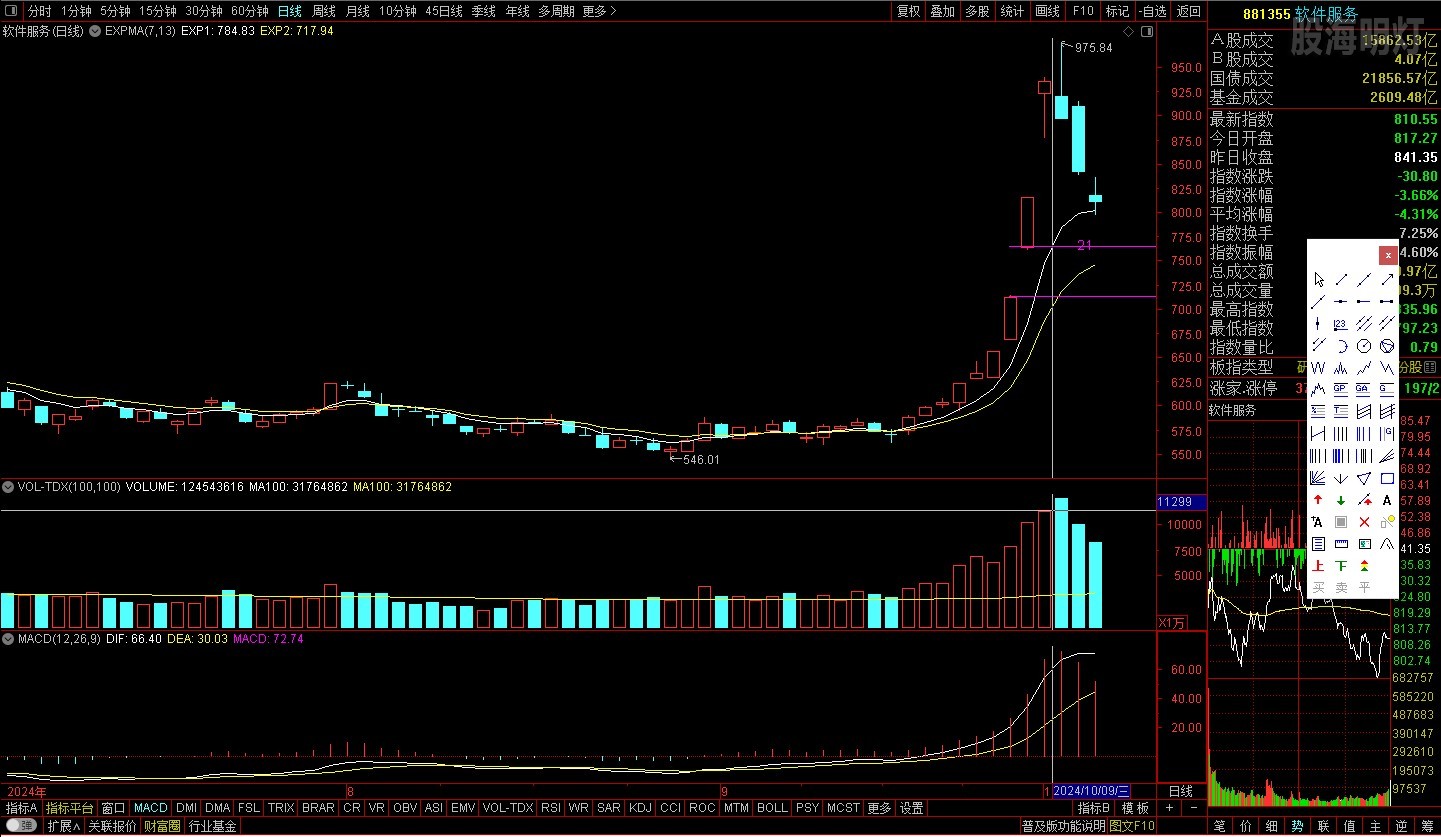1441x837 pixels.
Task: Pick the percent retracement lines tool
Action: coord(1317,411)
